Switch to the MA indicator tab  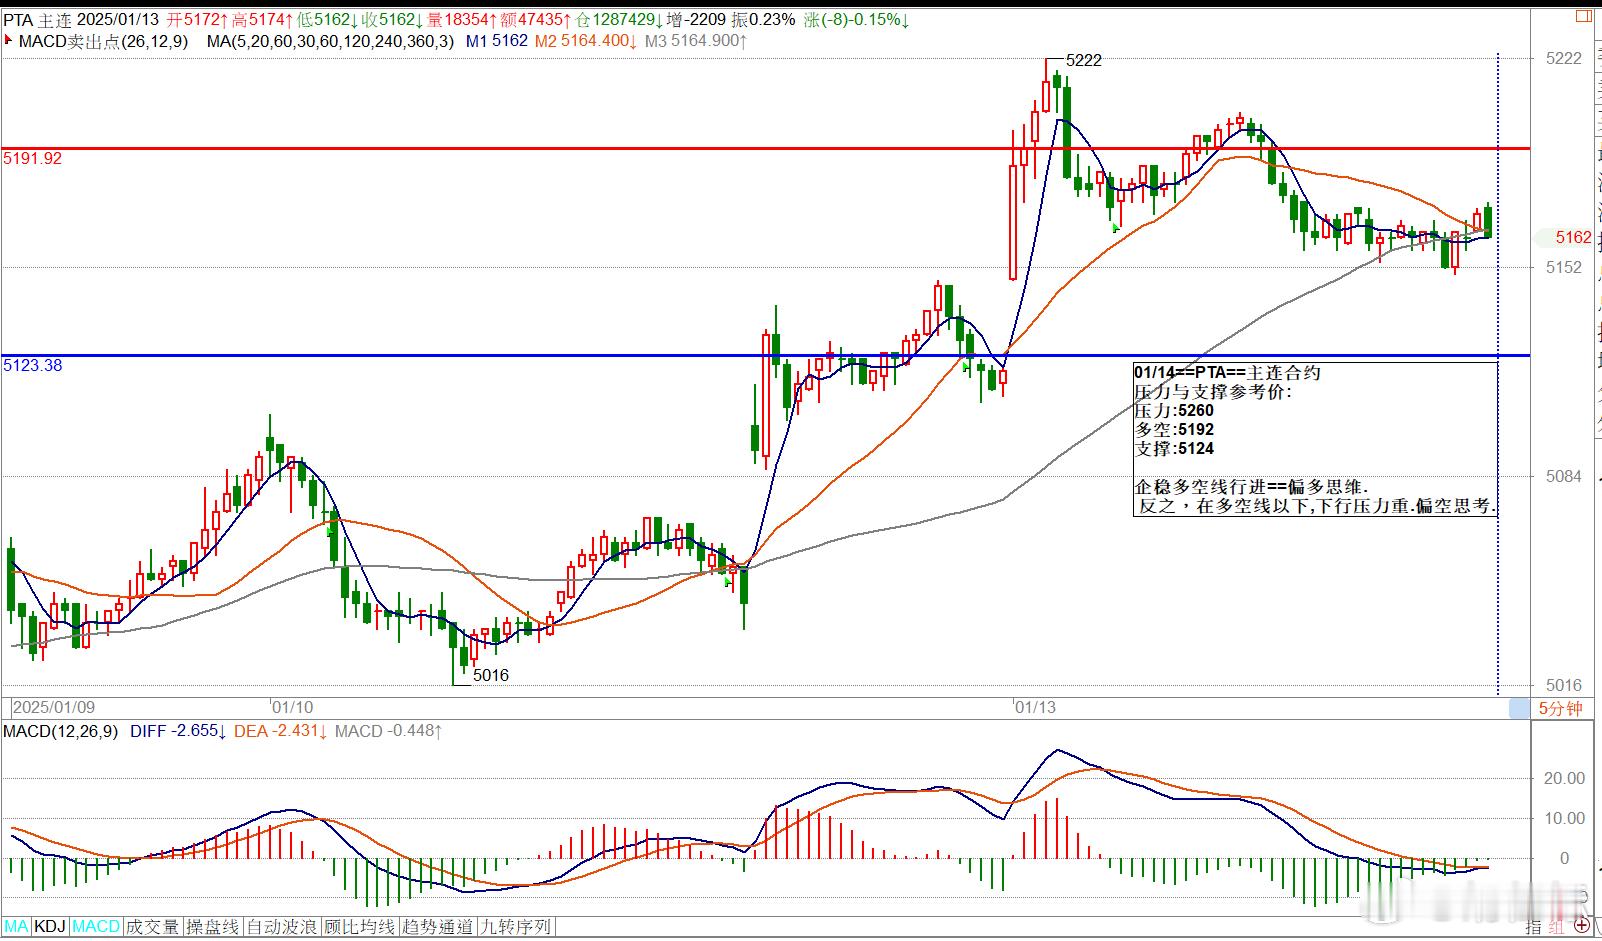point(17,927)
